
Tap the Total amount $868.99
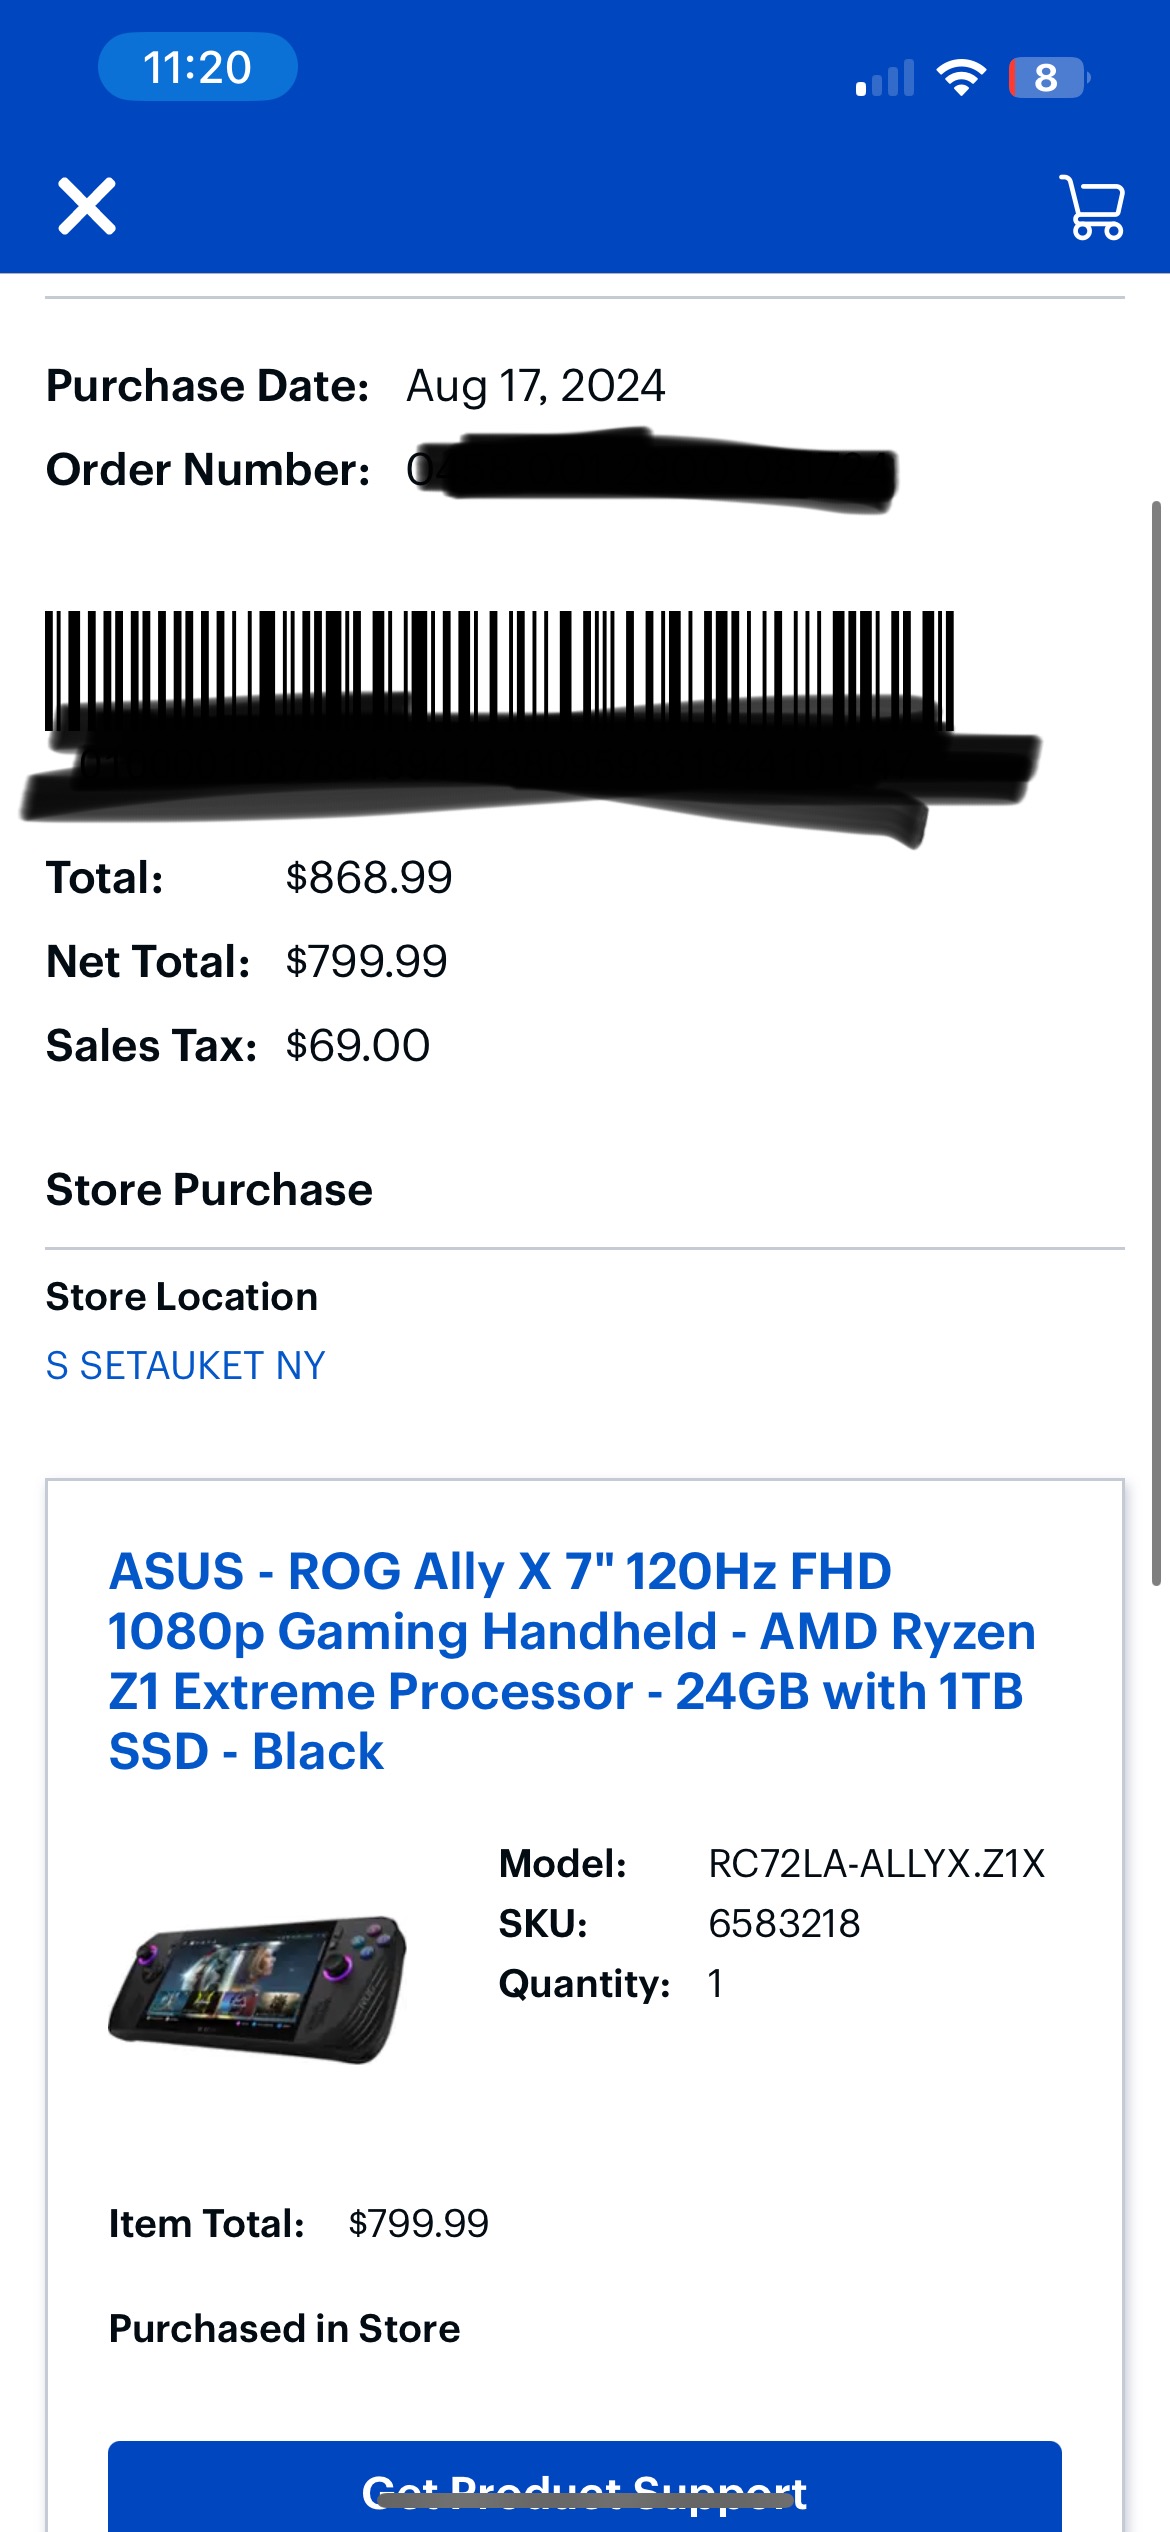369,878
